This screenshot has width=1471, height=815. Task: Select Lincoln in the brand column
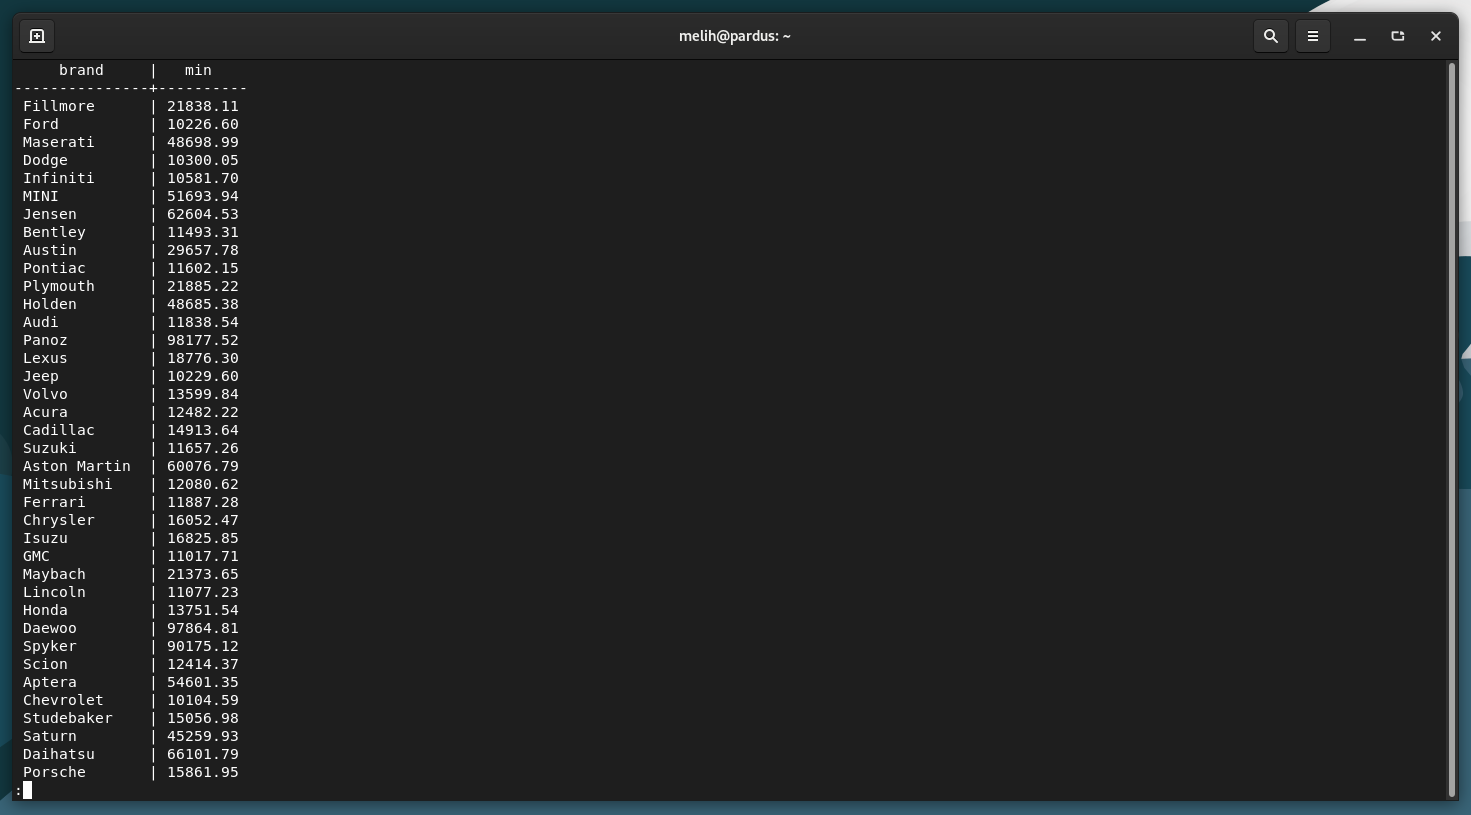54,592
